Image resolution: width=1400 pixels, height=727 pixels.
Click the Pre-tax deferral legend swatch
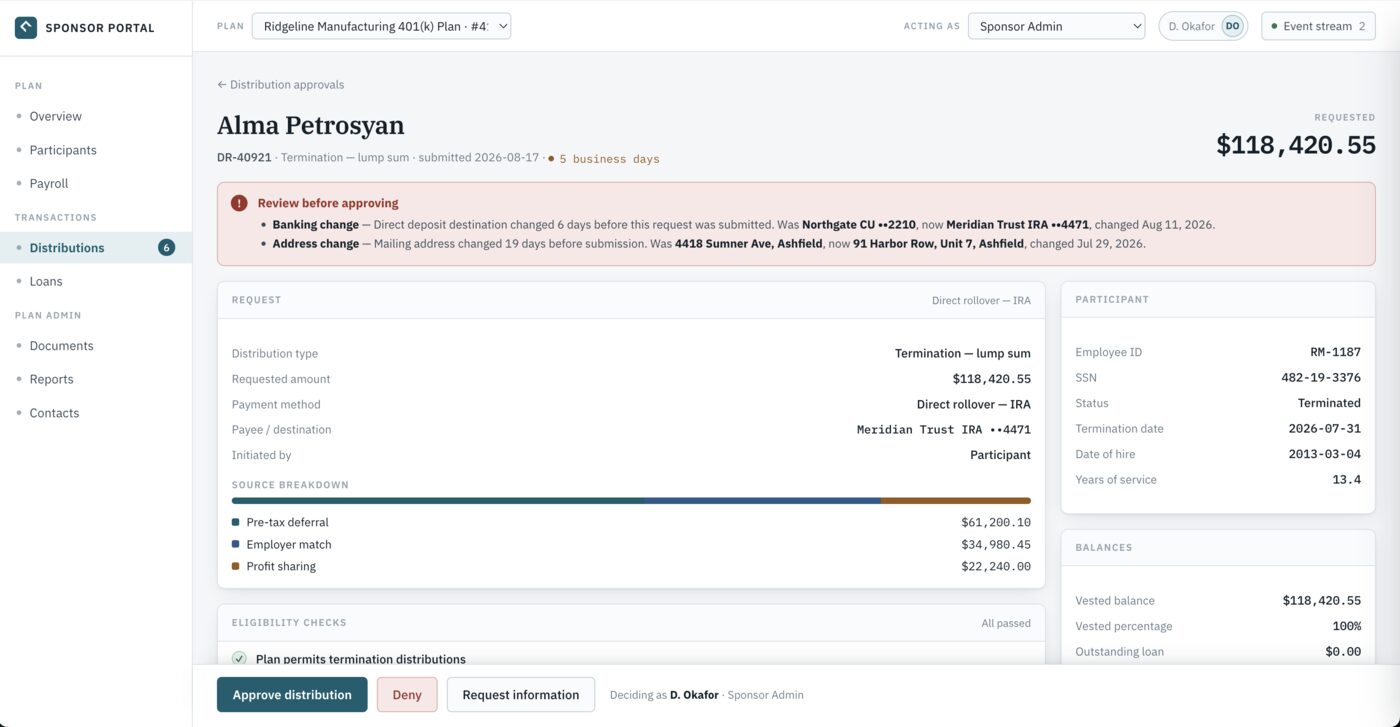[235, 522]
